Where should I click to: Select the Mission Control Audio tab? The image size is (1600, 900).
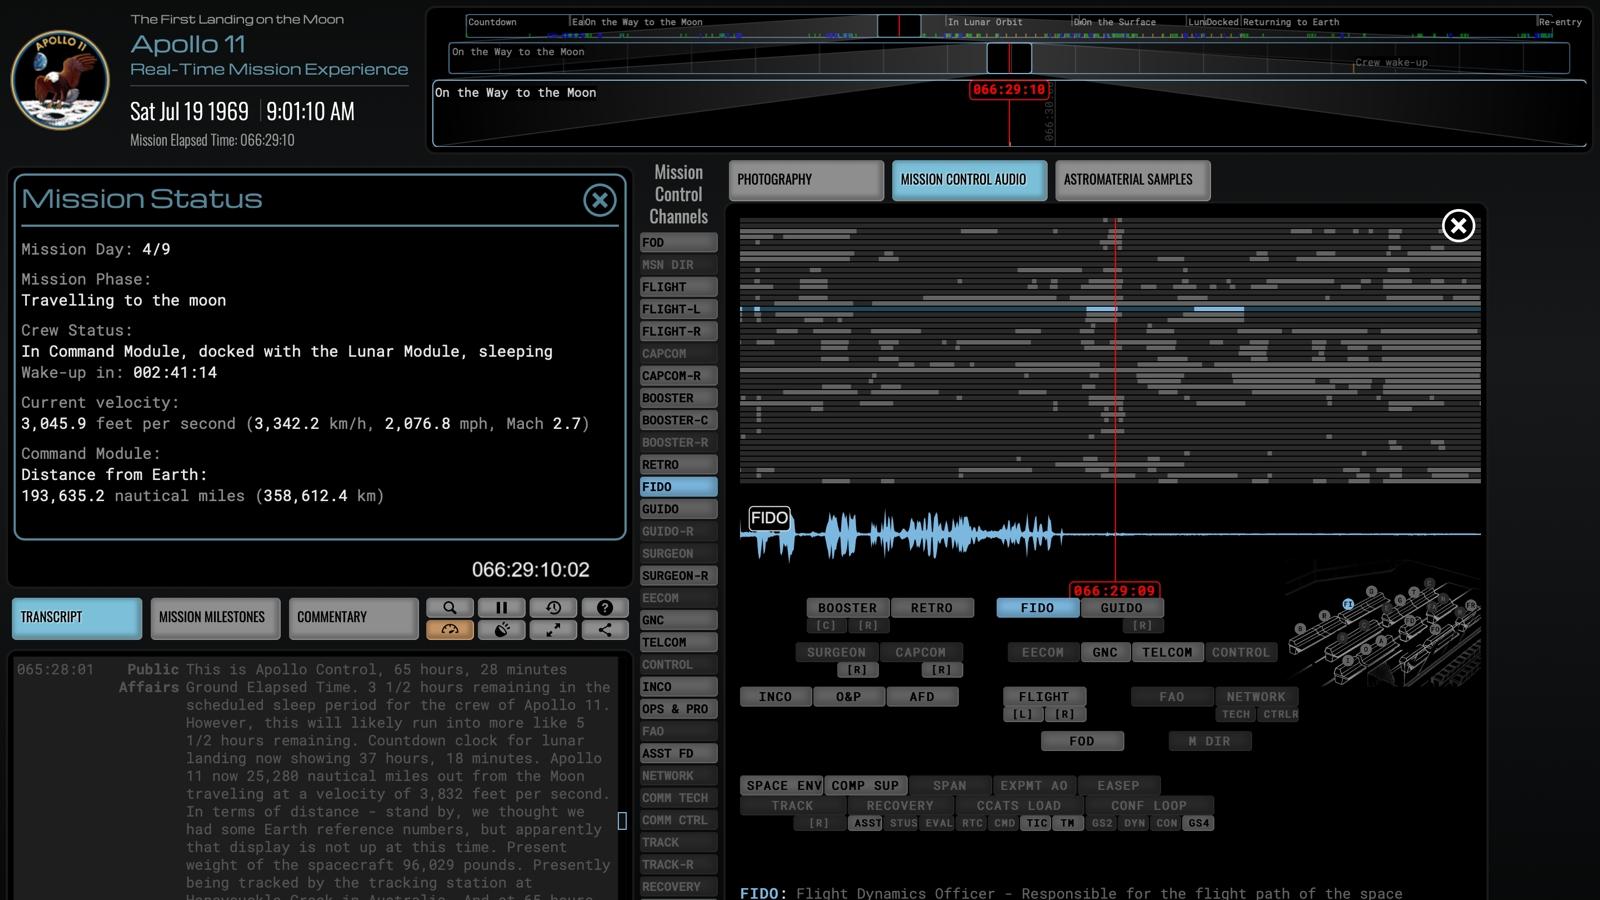969,180
